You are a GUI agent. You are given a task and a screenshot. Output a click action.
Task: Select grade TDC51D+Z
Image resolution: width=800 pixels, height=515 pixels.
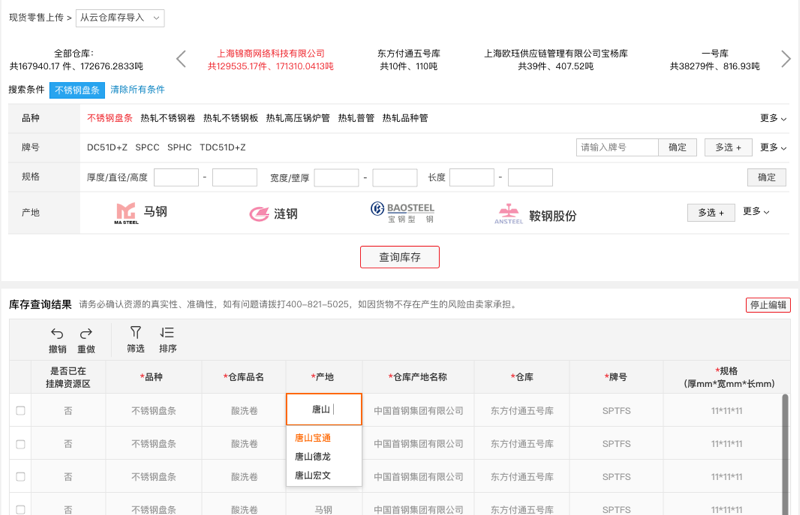[x=222, y=147]
